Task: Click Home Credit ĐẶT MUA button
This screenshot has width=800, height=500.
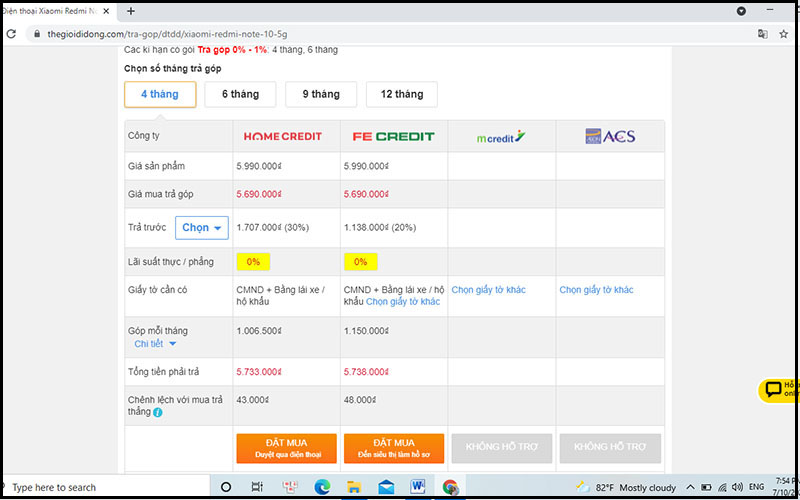Action: pyautogui.click(x=286, y=447)
